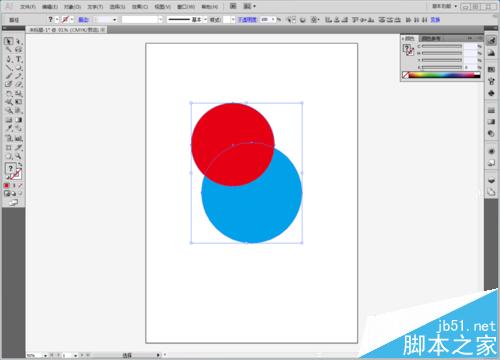500x360 pixels.
Task: Open the Symbols panel from right dock
Action: point(491,93)
